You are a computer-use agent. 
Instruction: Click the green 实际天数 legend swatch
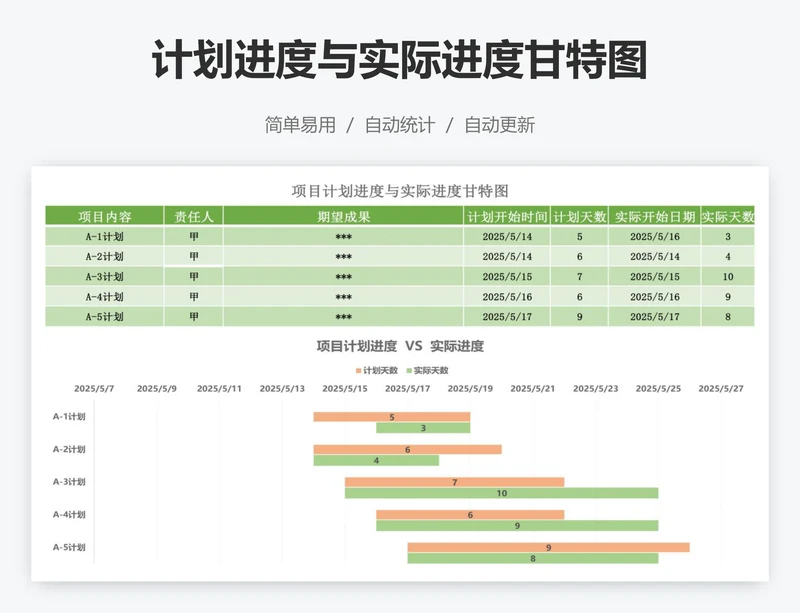(409, 371)
